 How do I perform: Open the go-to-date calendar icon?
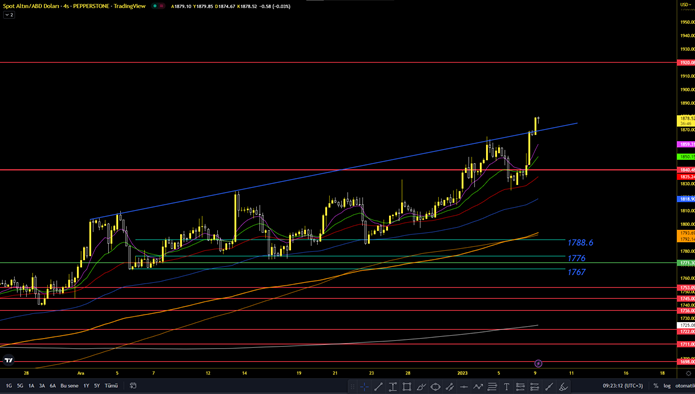(x=133, y=386)
